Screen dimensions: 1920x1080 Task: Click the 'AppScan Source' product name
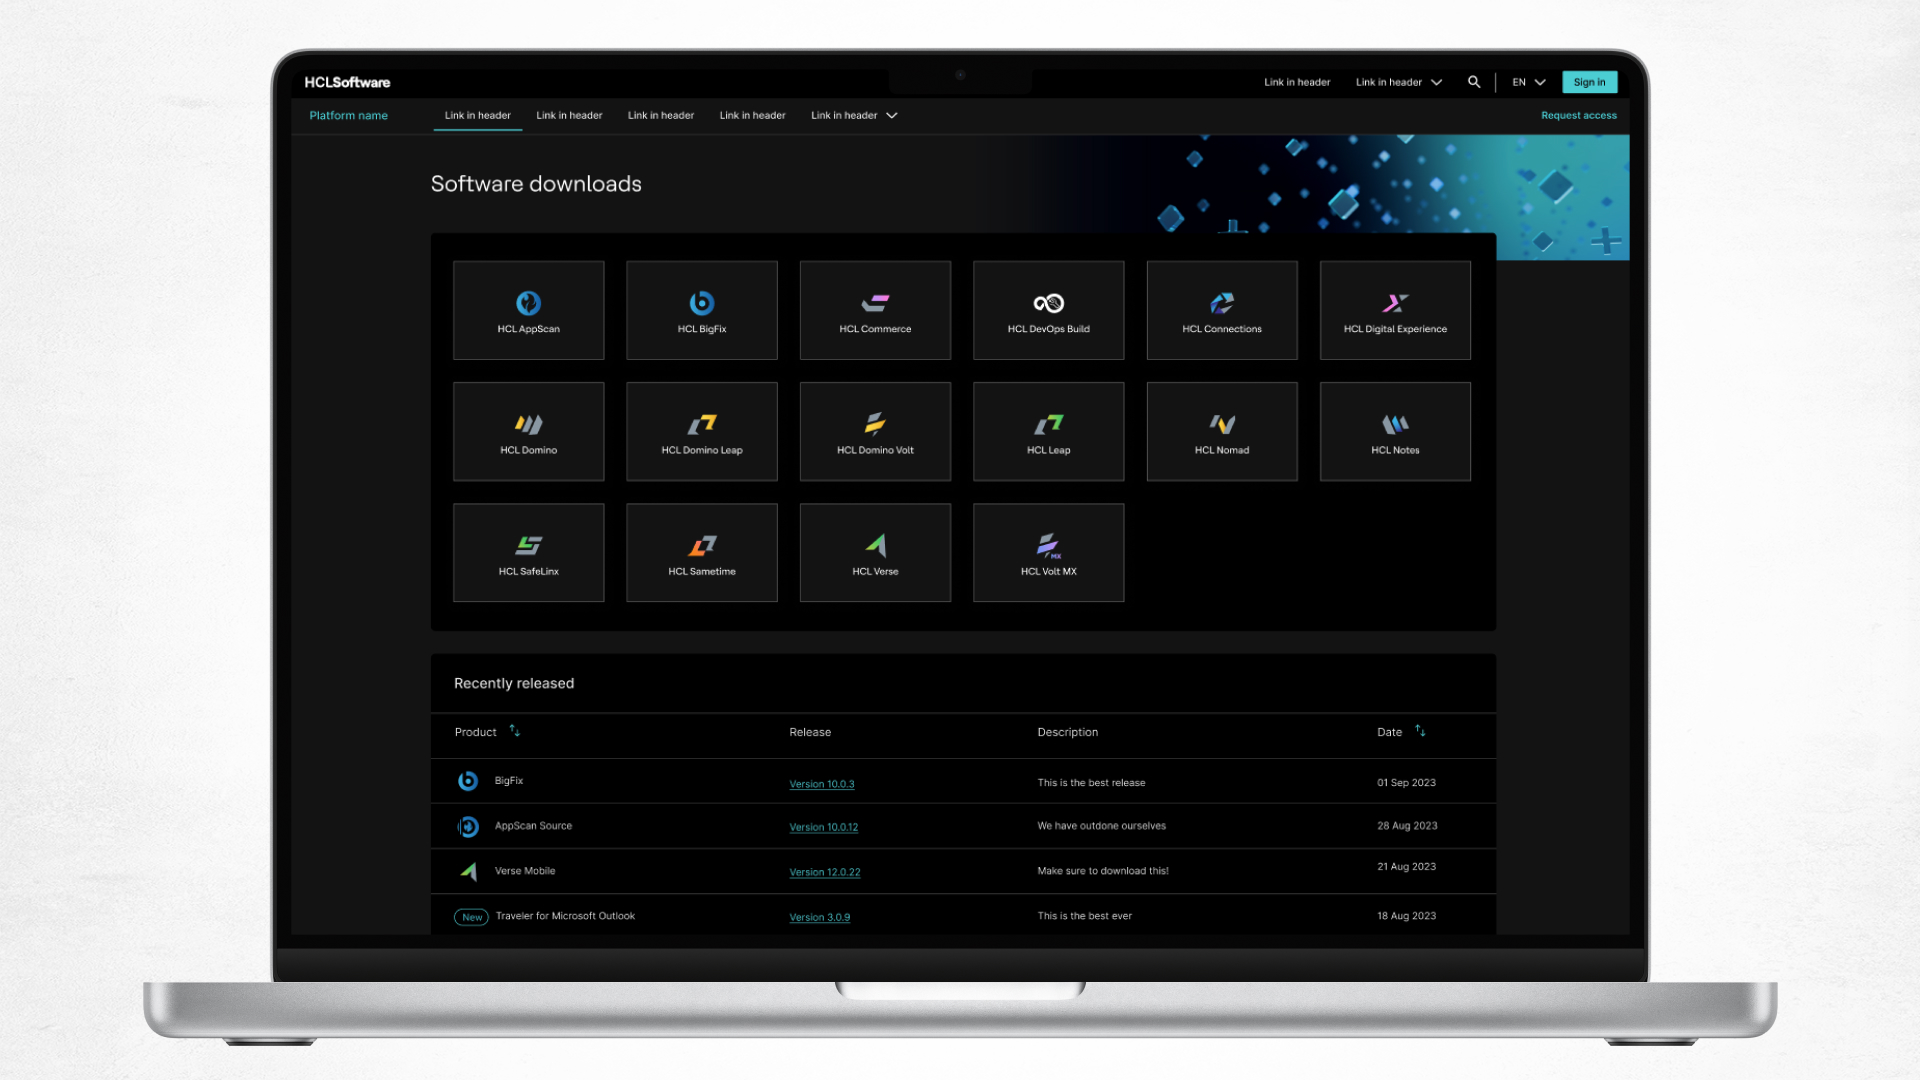coord(534,826)
